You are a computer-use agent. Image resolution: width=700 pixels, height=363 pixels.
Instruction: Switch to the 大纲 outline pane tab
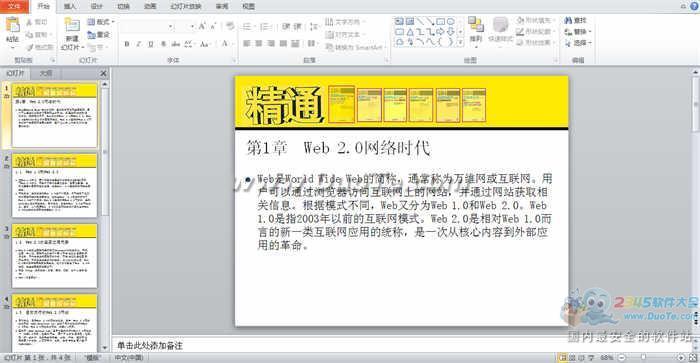(x=46, y=73)
